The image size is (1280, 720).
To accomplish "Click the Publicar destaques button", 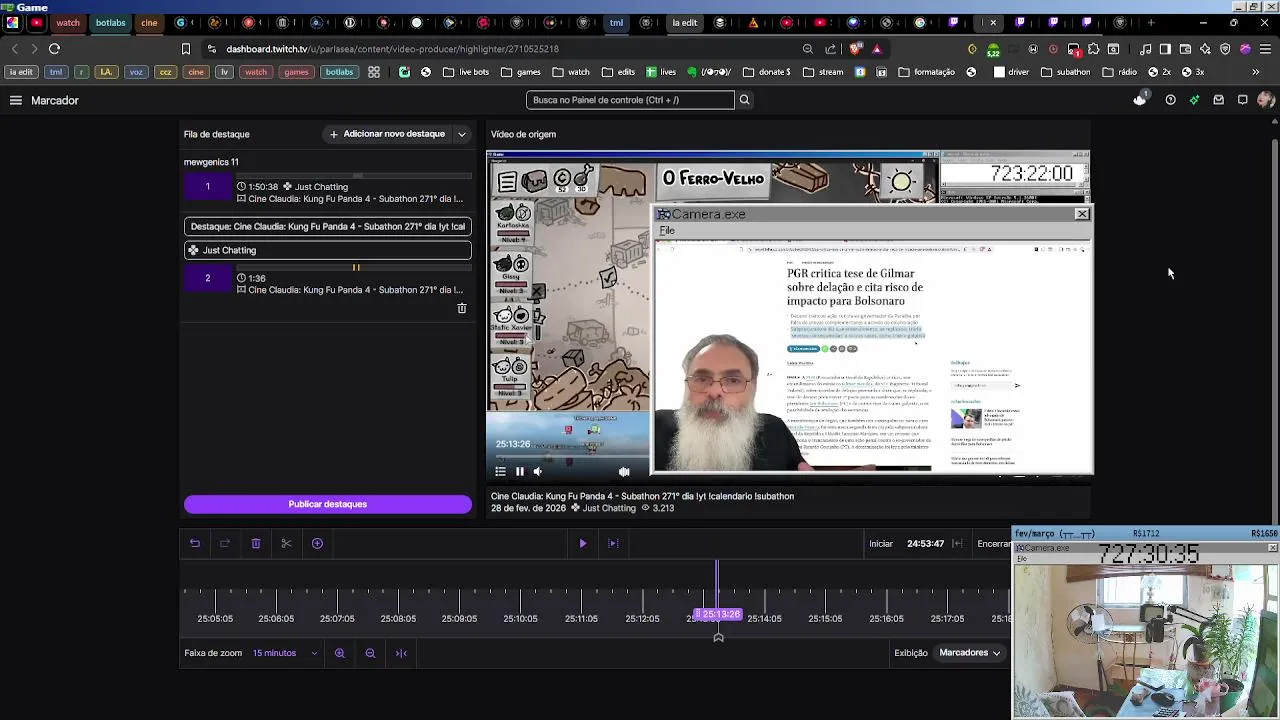I will (328, 504).
